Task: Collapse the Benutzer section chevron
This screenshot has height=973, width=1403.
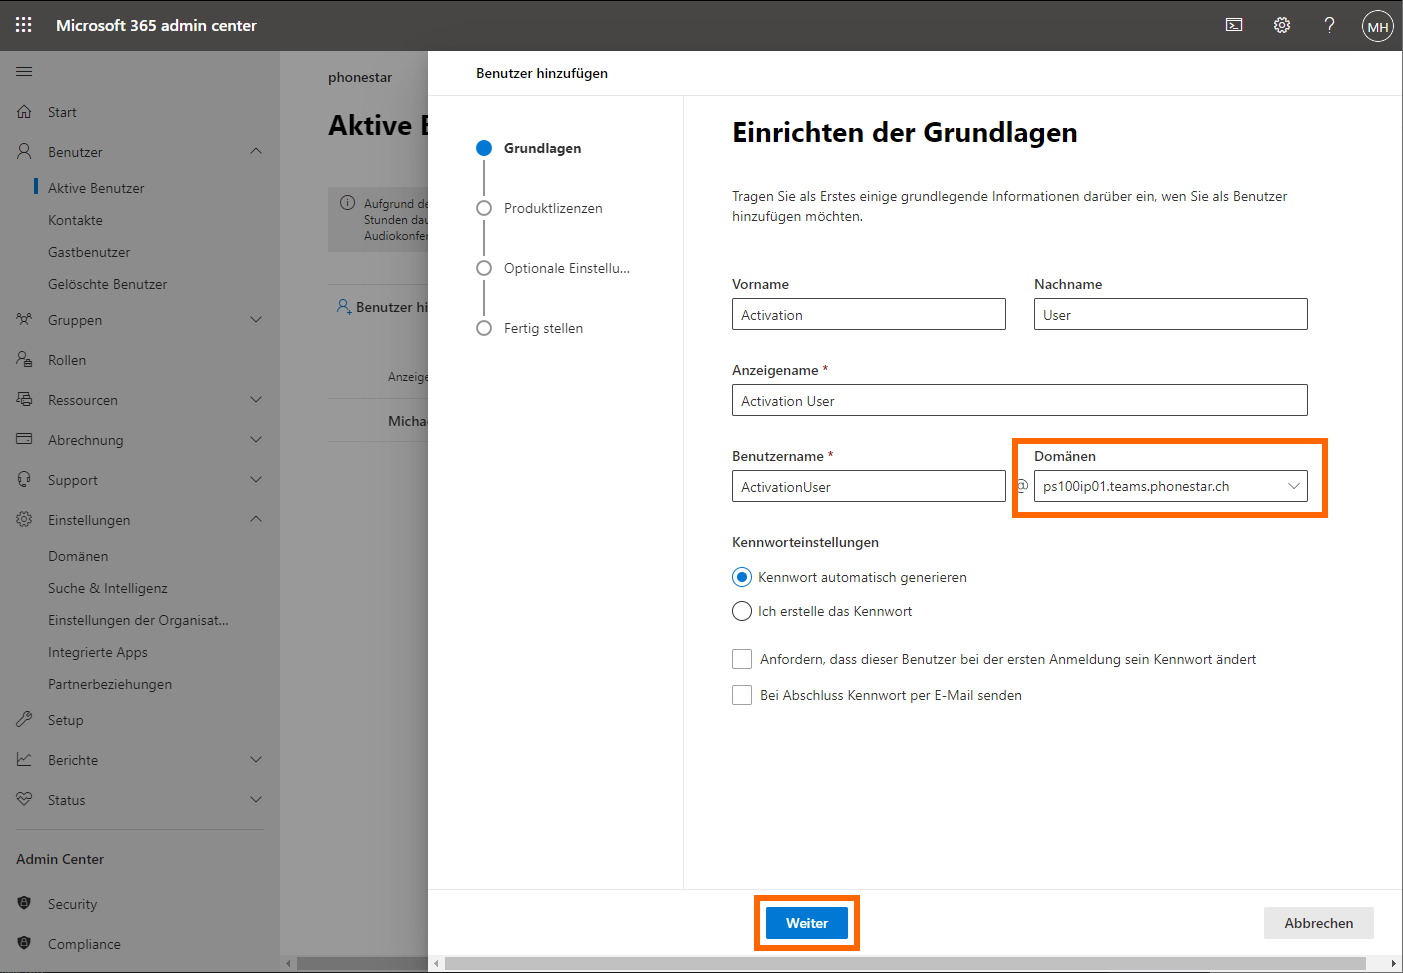Action: 256,151
